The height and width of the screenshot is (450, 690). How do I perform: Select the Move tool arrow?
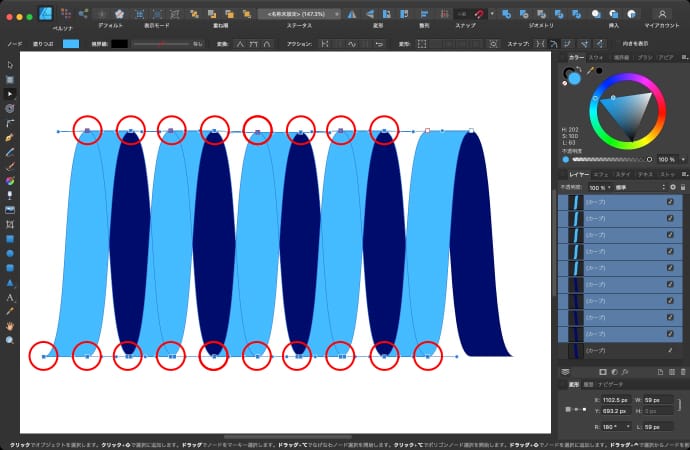pos(10,64)
